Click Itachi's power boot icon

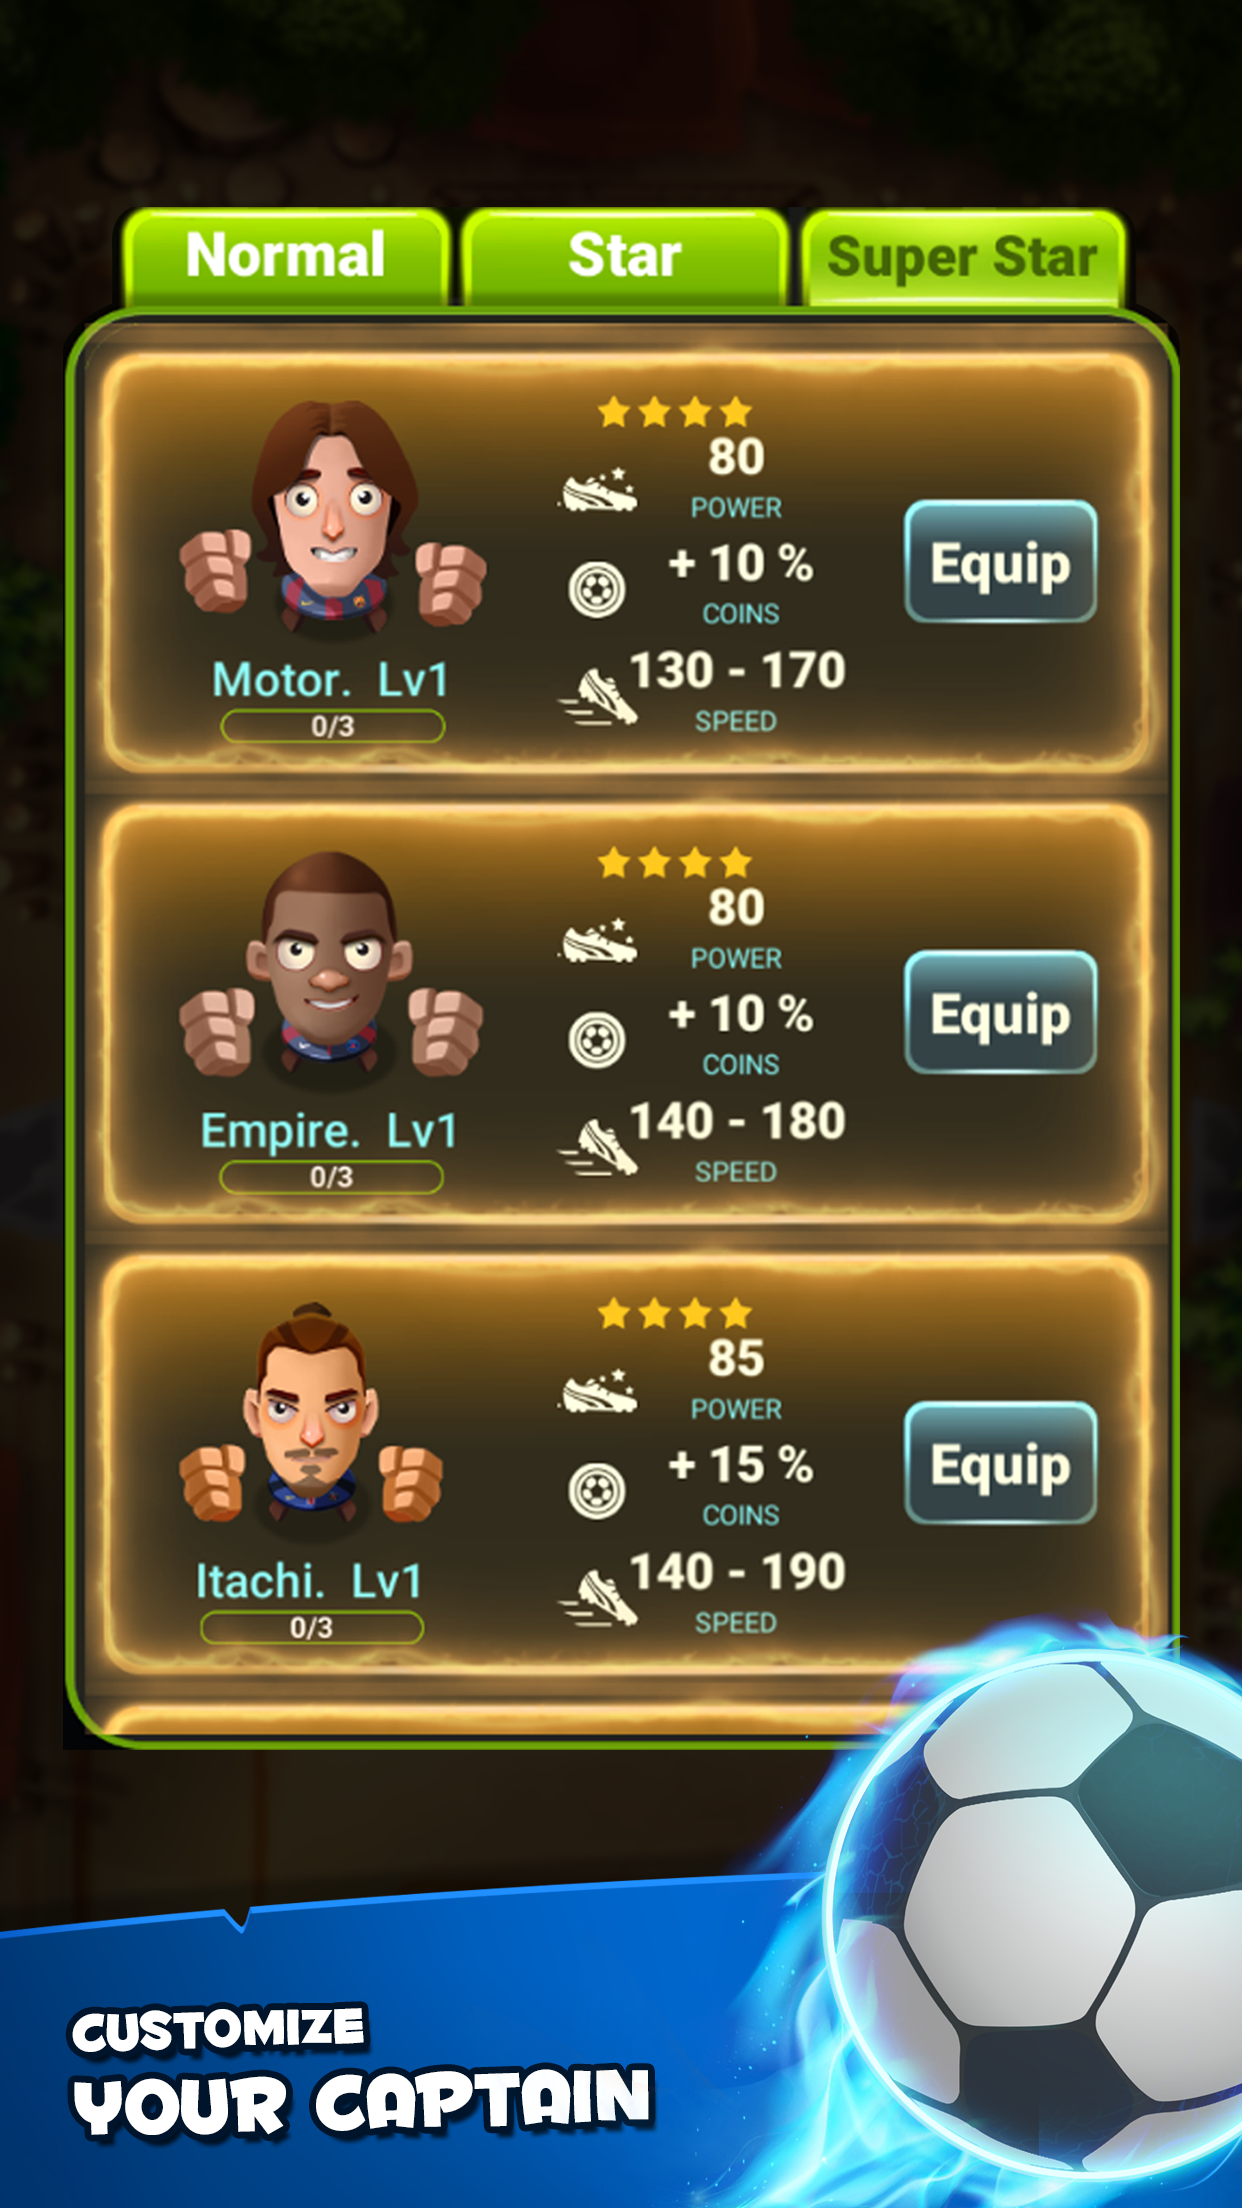(x=598, y=1392)
